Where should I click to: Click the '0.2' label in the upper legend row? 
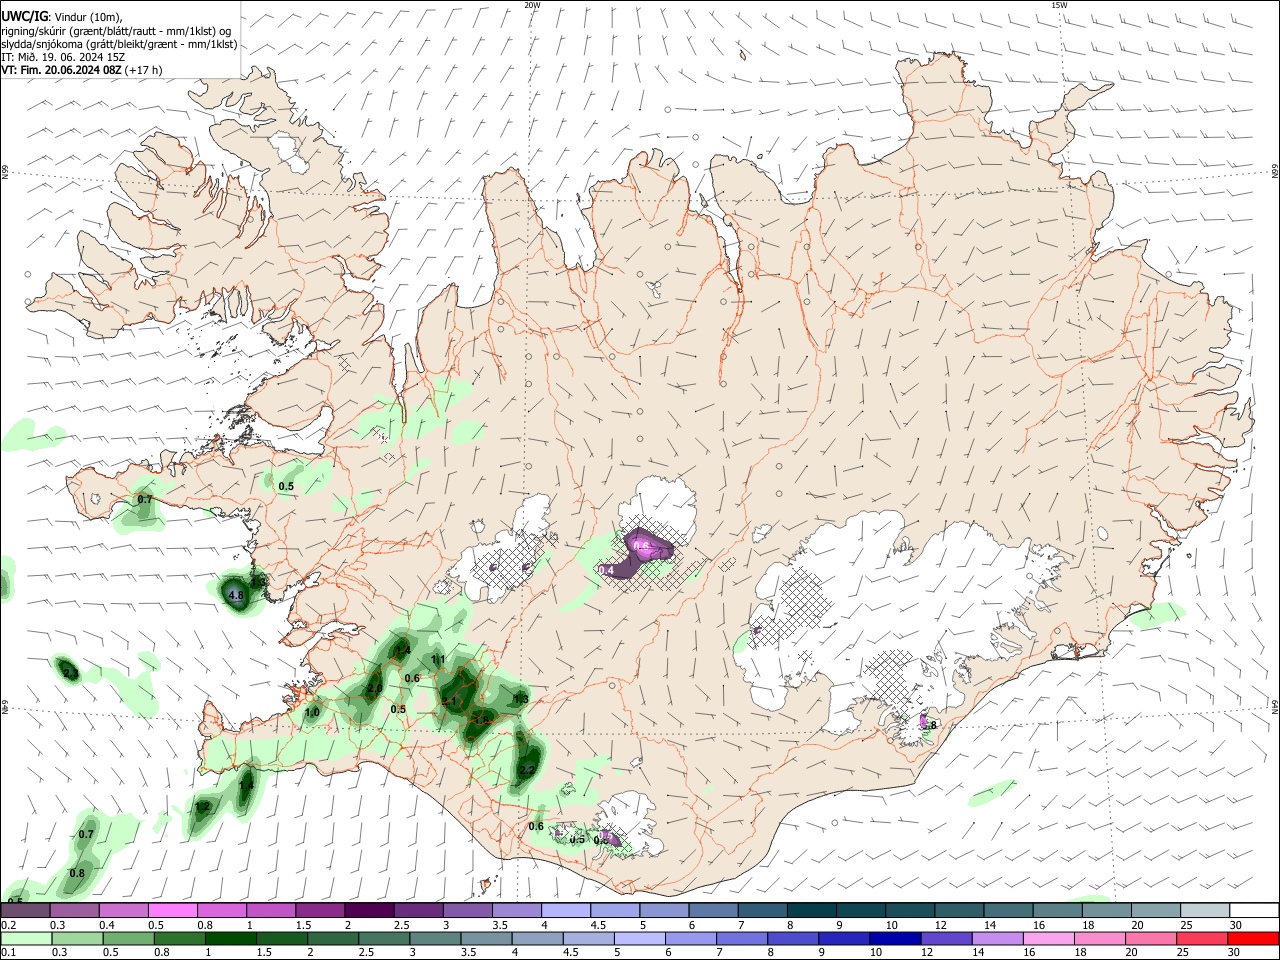(8, 925)
